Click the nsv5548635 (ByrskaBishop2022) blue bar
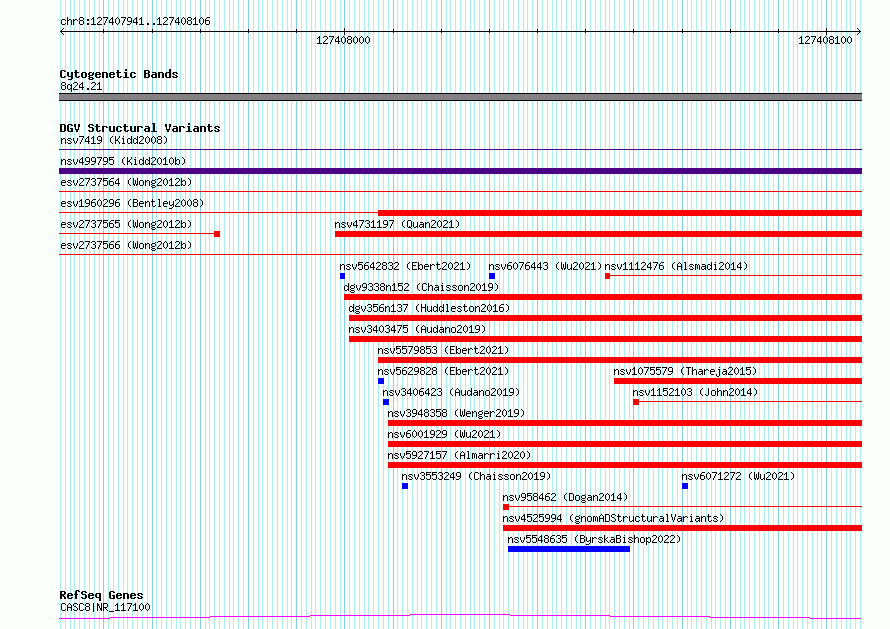This screenshot has height=629, width=890. [x=569, y=549]
